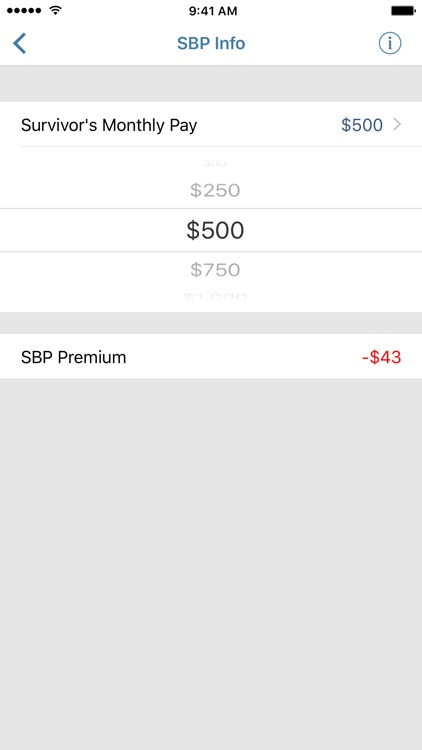Tap the gray band under navigation bar
The image size is (422, 750).
point(211,84)
